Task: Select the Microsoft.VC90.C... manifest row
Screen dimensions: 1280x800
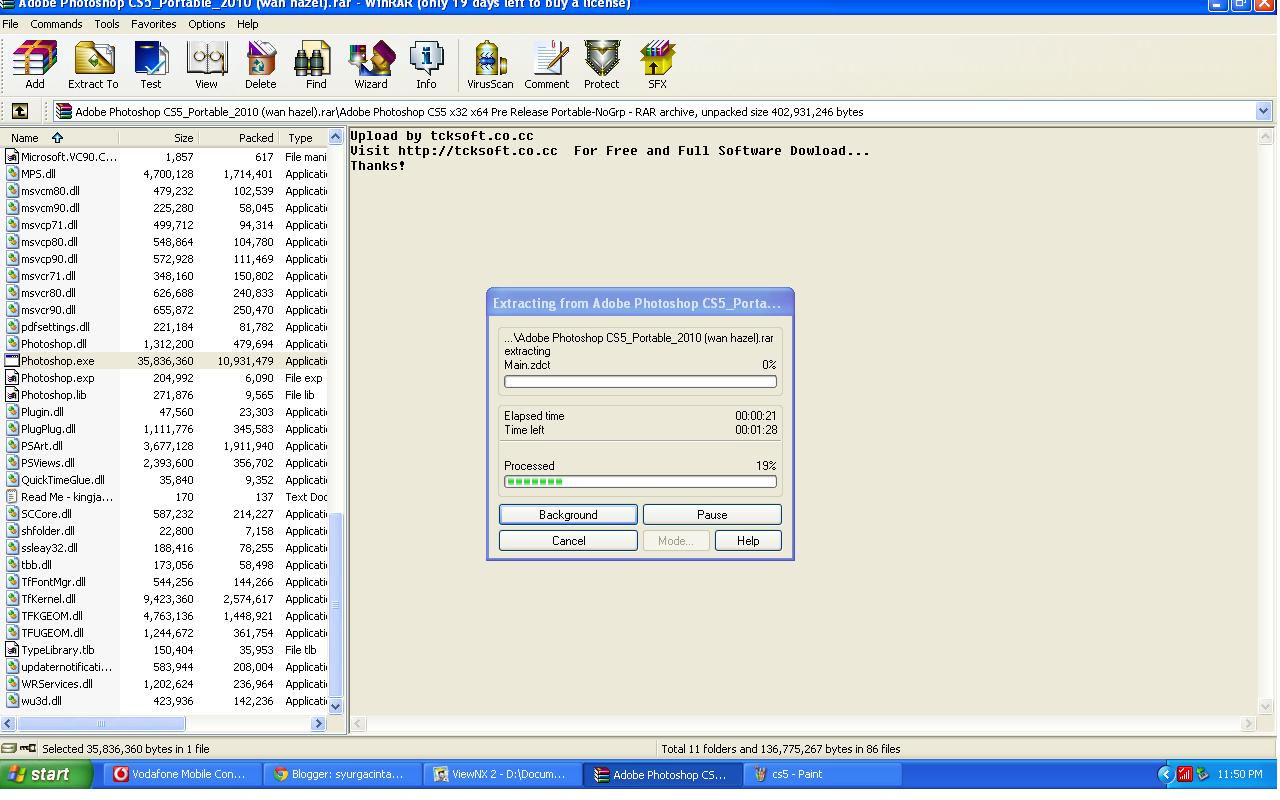Action: click(x=165, y=157)
